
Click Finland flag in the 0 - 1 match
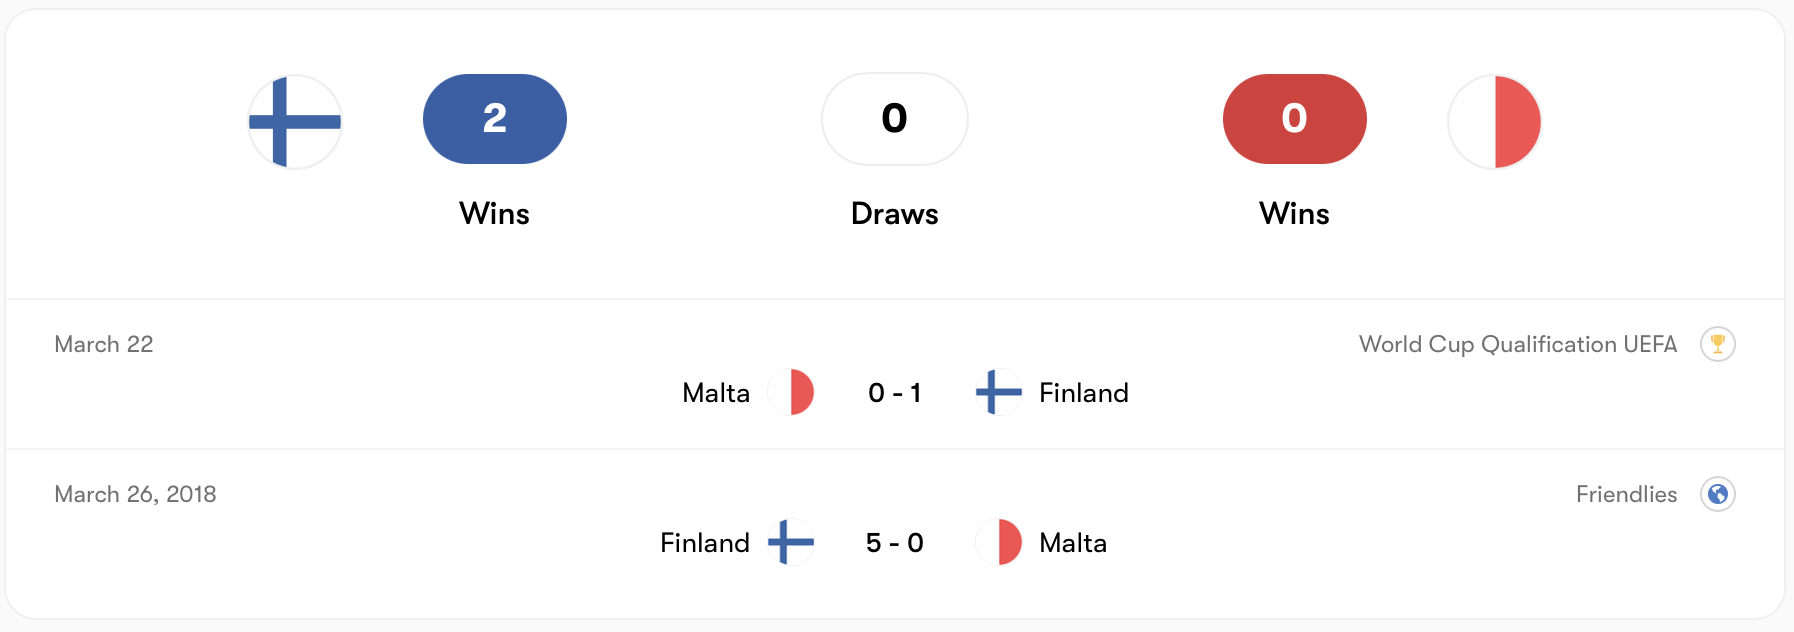pyautogui.click(x=998, y=392)
